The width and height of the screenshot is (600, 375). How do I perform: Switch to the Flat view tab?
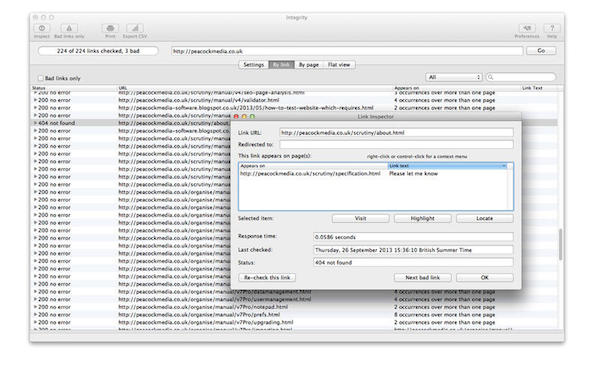pos(339,65)
